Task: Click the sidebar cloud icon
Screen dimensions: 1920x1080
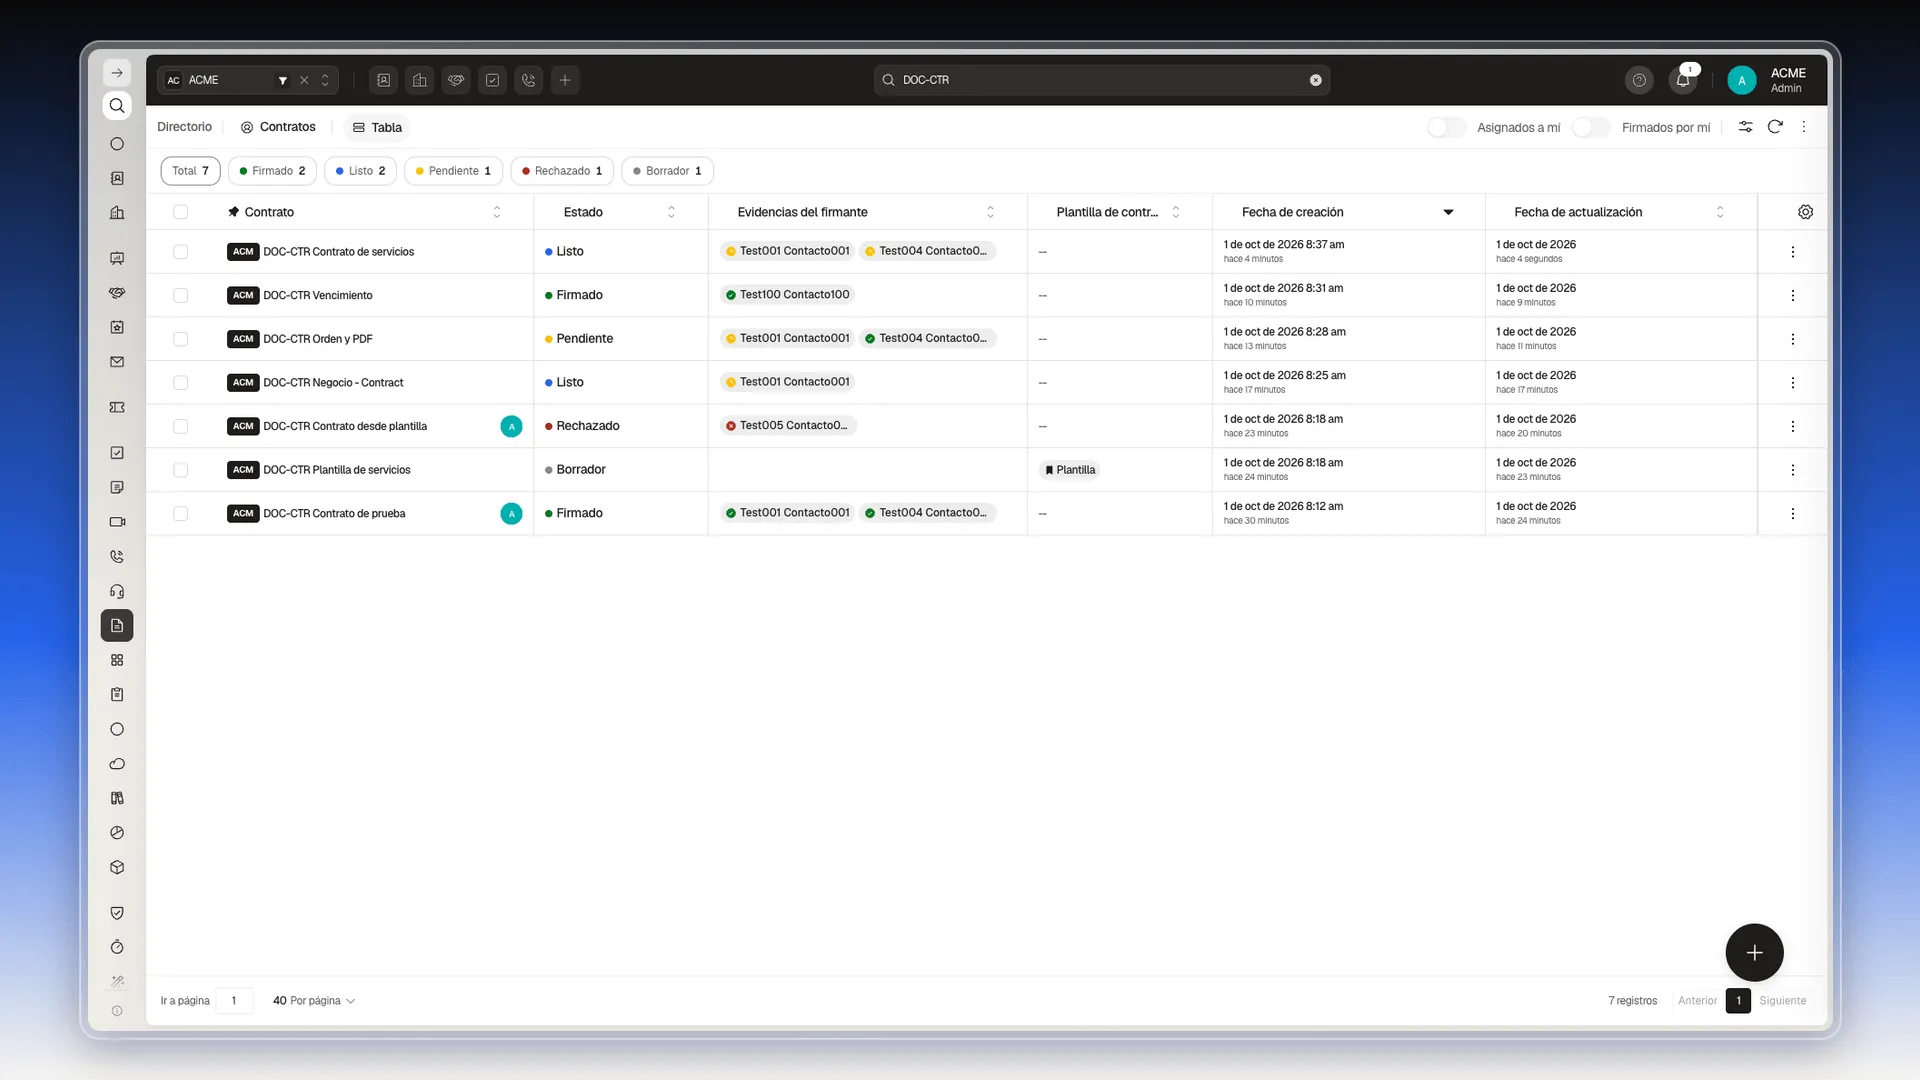Action: pyautogui.click(x=117, y=764)
